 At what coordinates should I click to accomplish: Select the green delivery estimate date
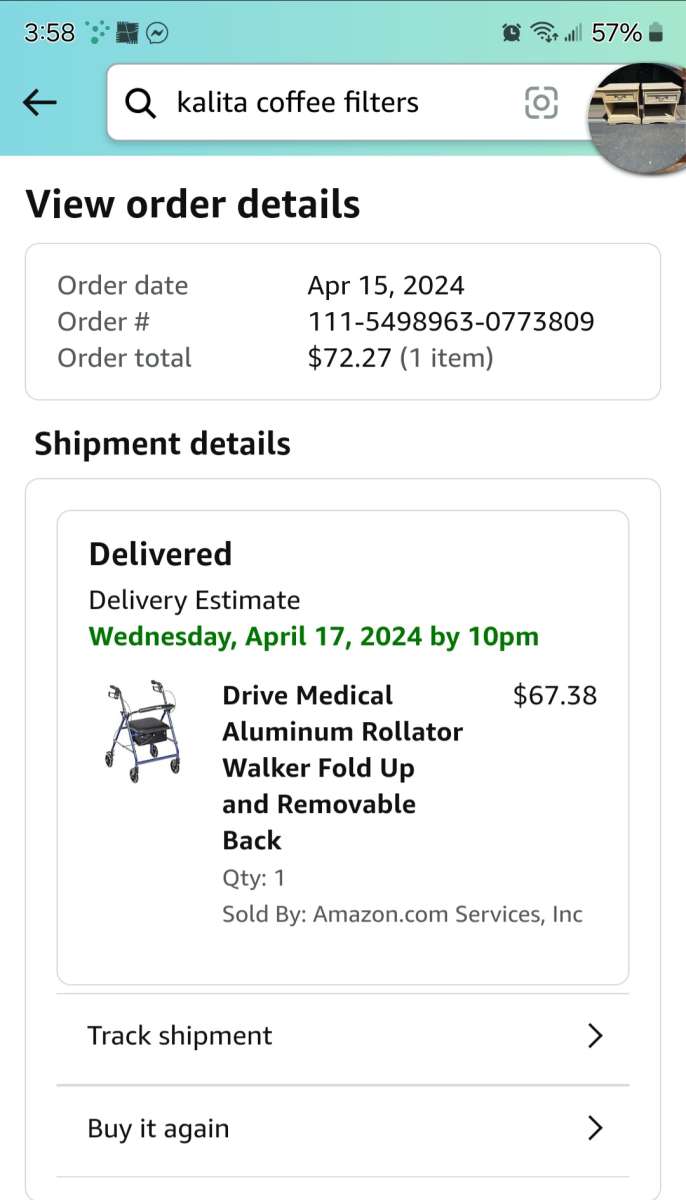313,636
